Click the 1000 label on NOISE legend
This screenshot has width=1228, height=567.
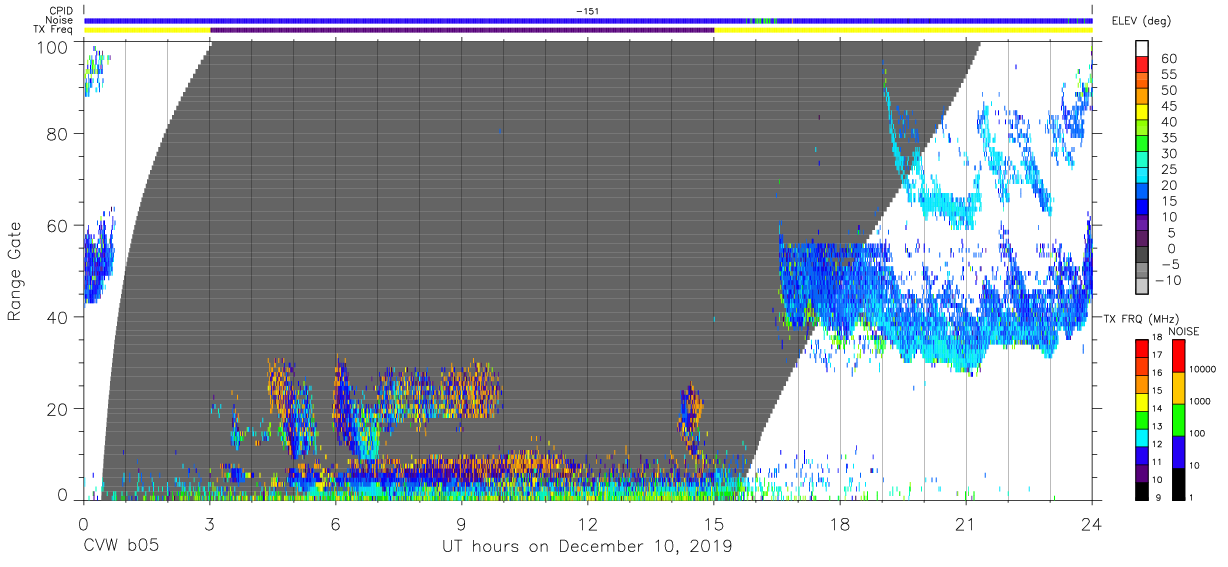coord(1203,402)
